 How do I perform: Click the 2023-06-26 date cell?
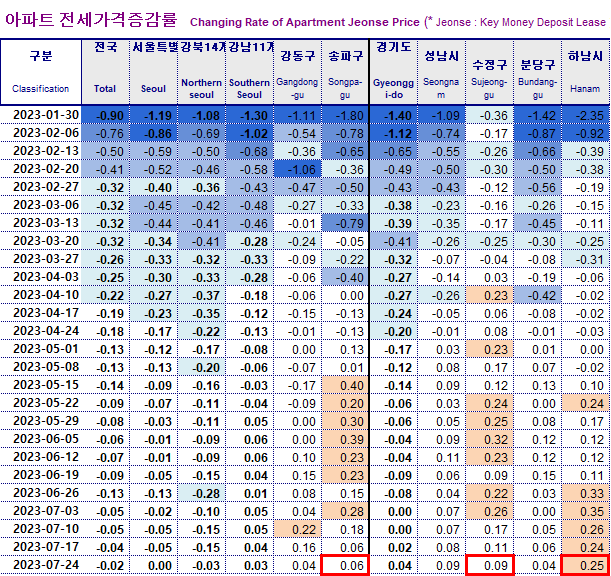(x=41, y=493)
